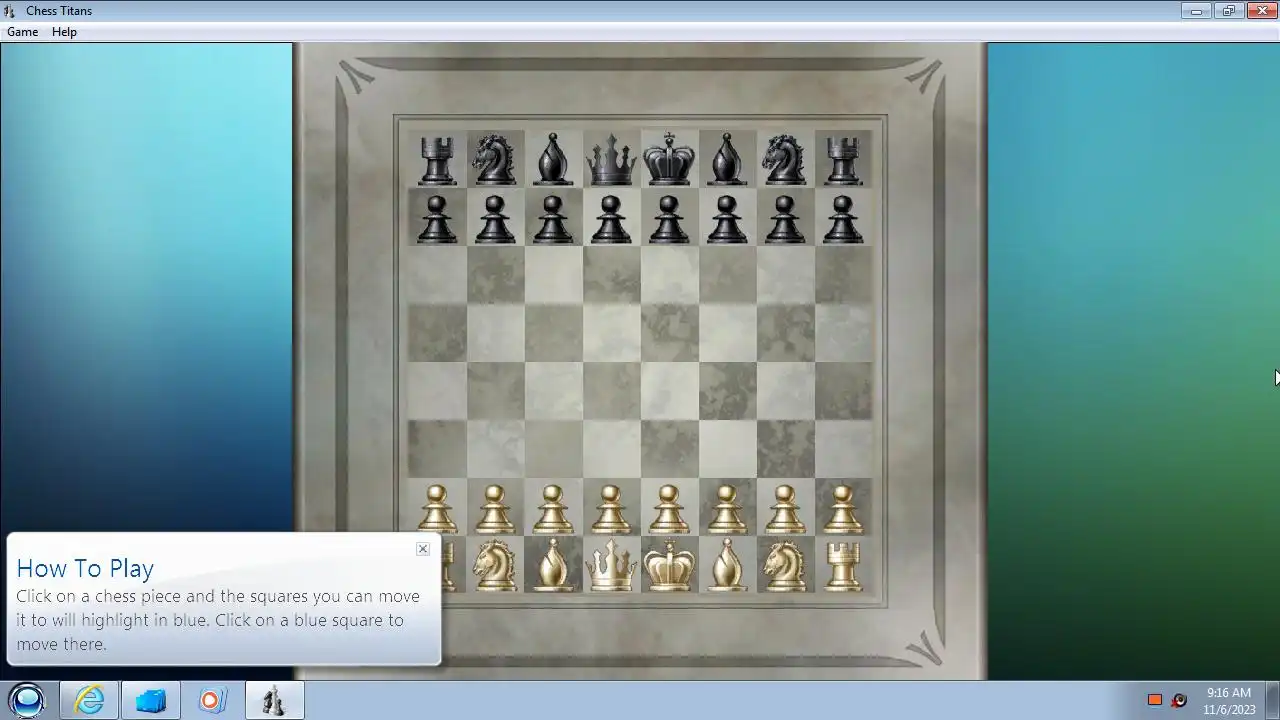
Task: Click the Show Desktop strip
Action: coord(1272,700)
